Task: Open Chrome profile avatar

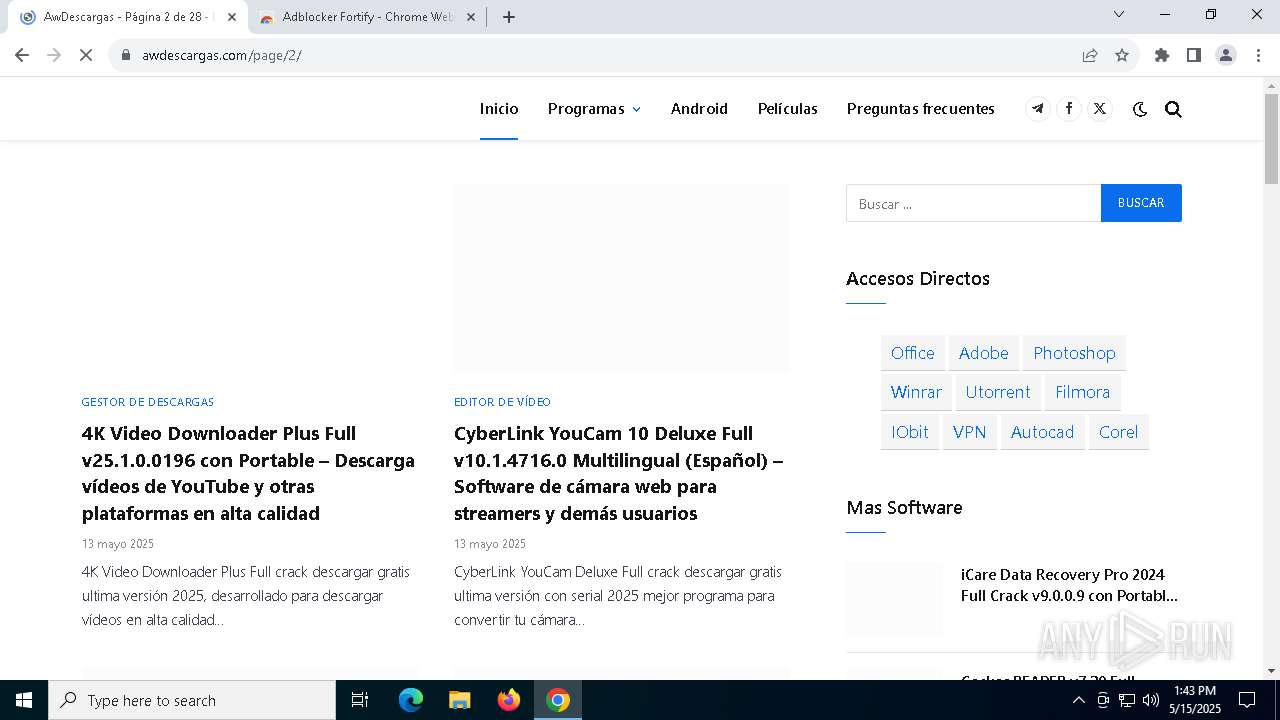Action: 1226,55
